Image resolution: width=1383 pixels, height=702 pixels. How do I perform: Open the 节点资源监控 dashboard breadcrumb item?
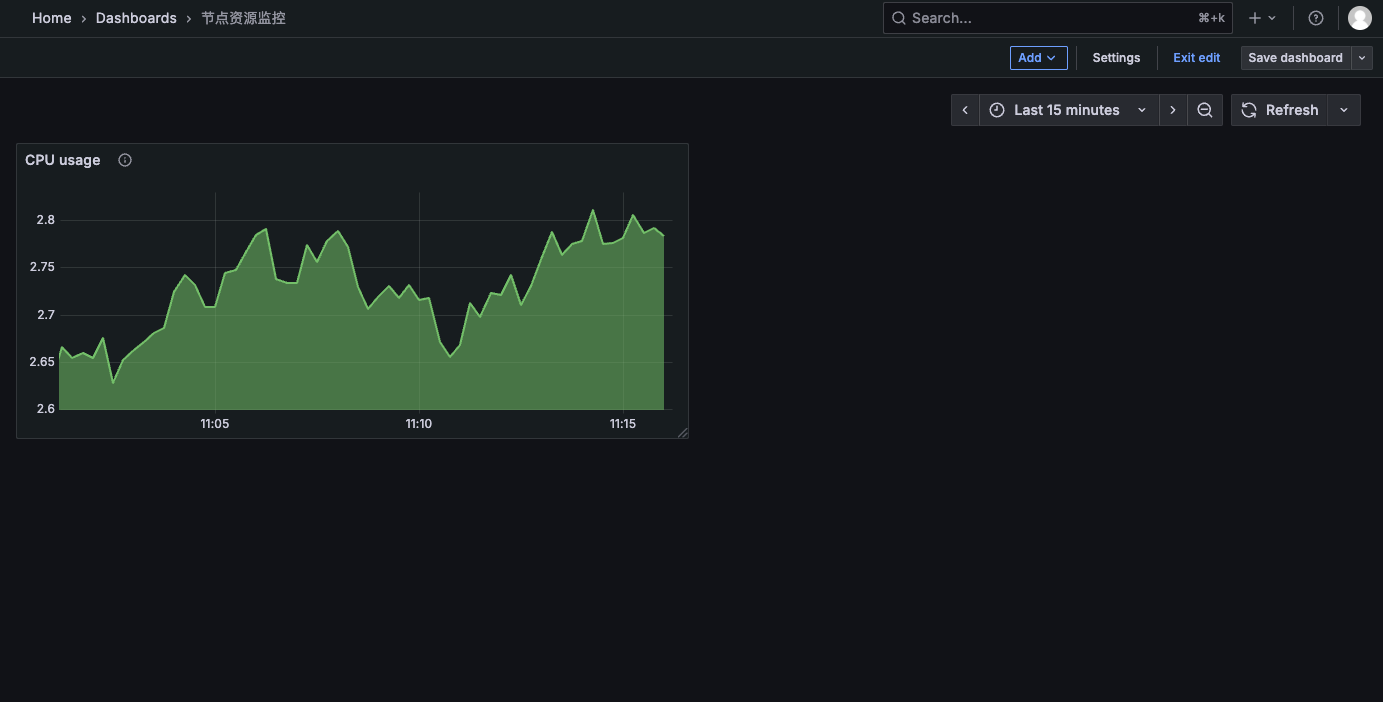242,17
